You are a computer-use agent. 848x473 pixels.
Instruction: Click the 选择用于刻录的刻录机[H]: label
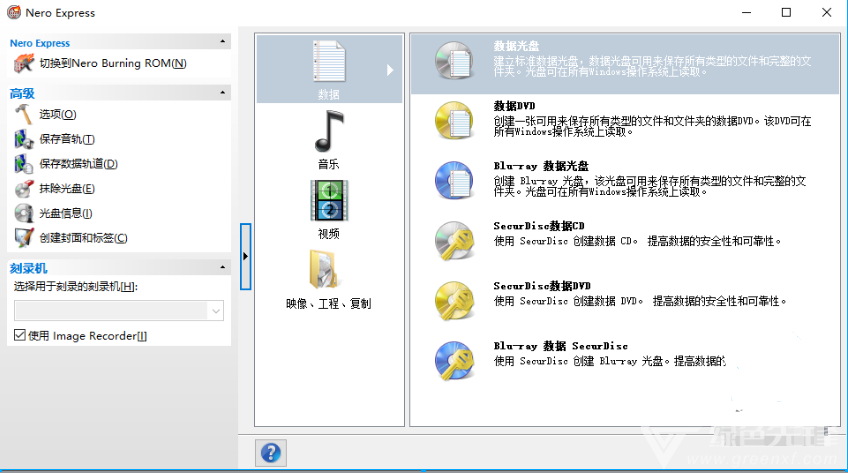coord(76,287)
